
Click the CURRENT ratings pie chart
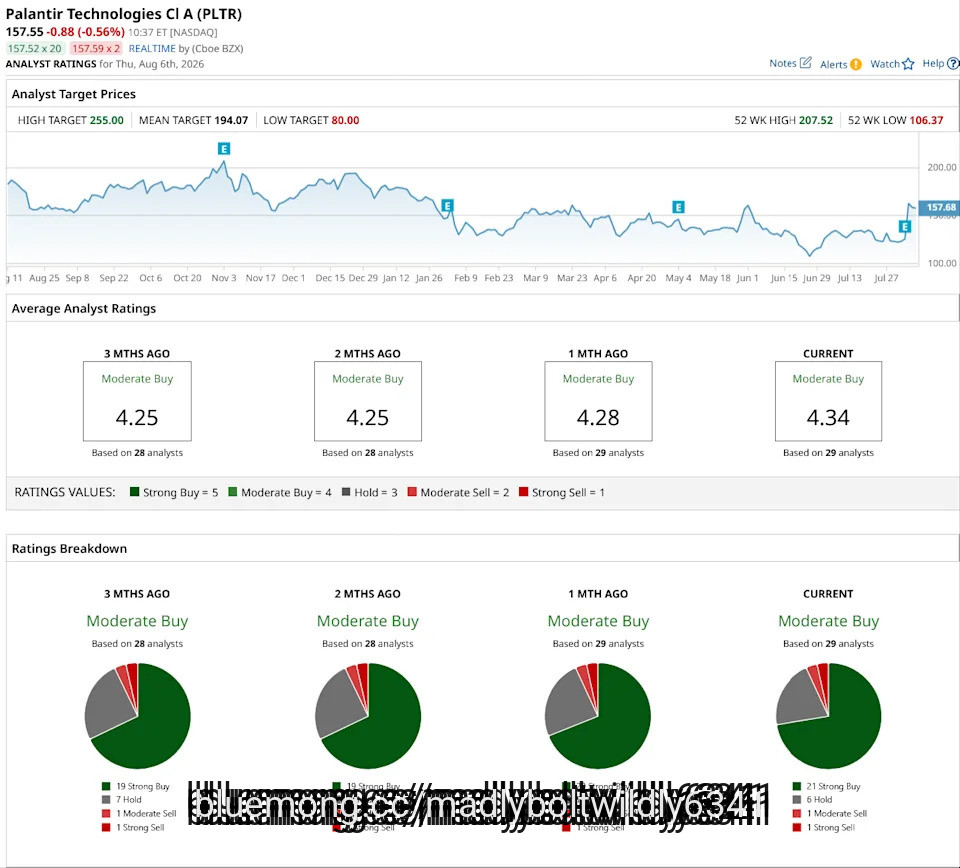(x=828, y=716)
